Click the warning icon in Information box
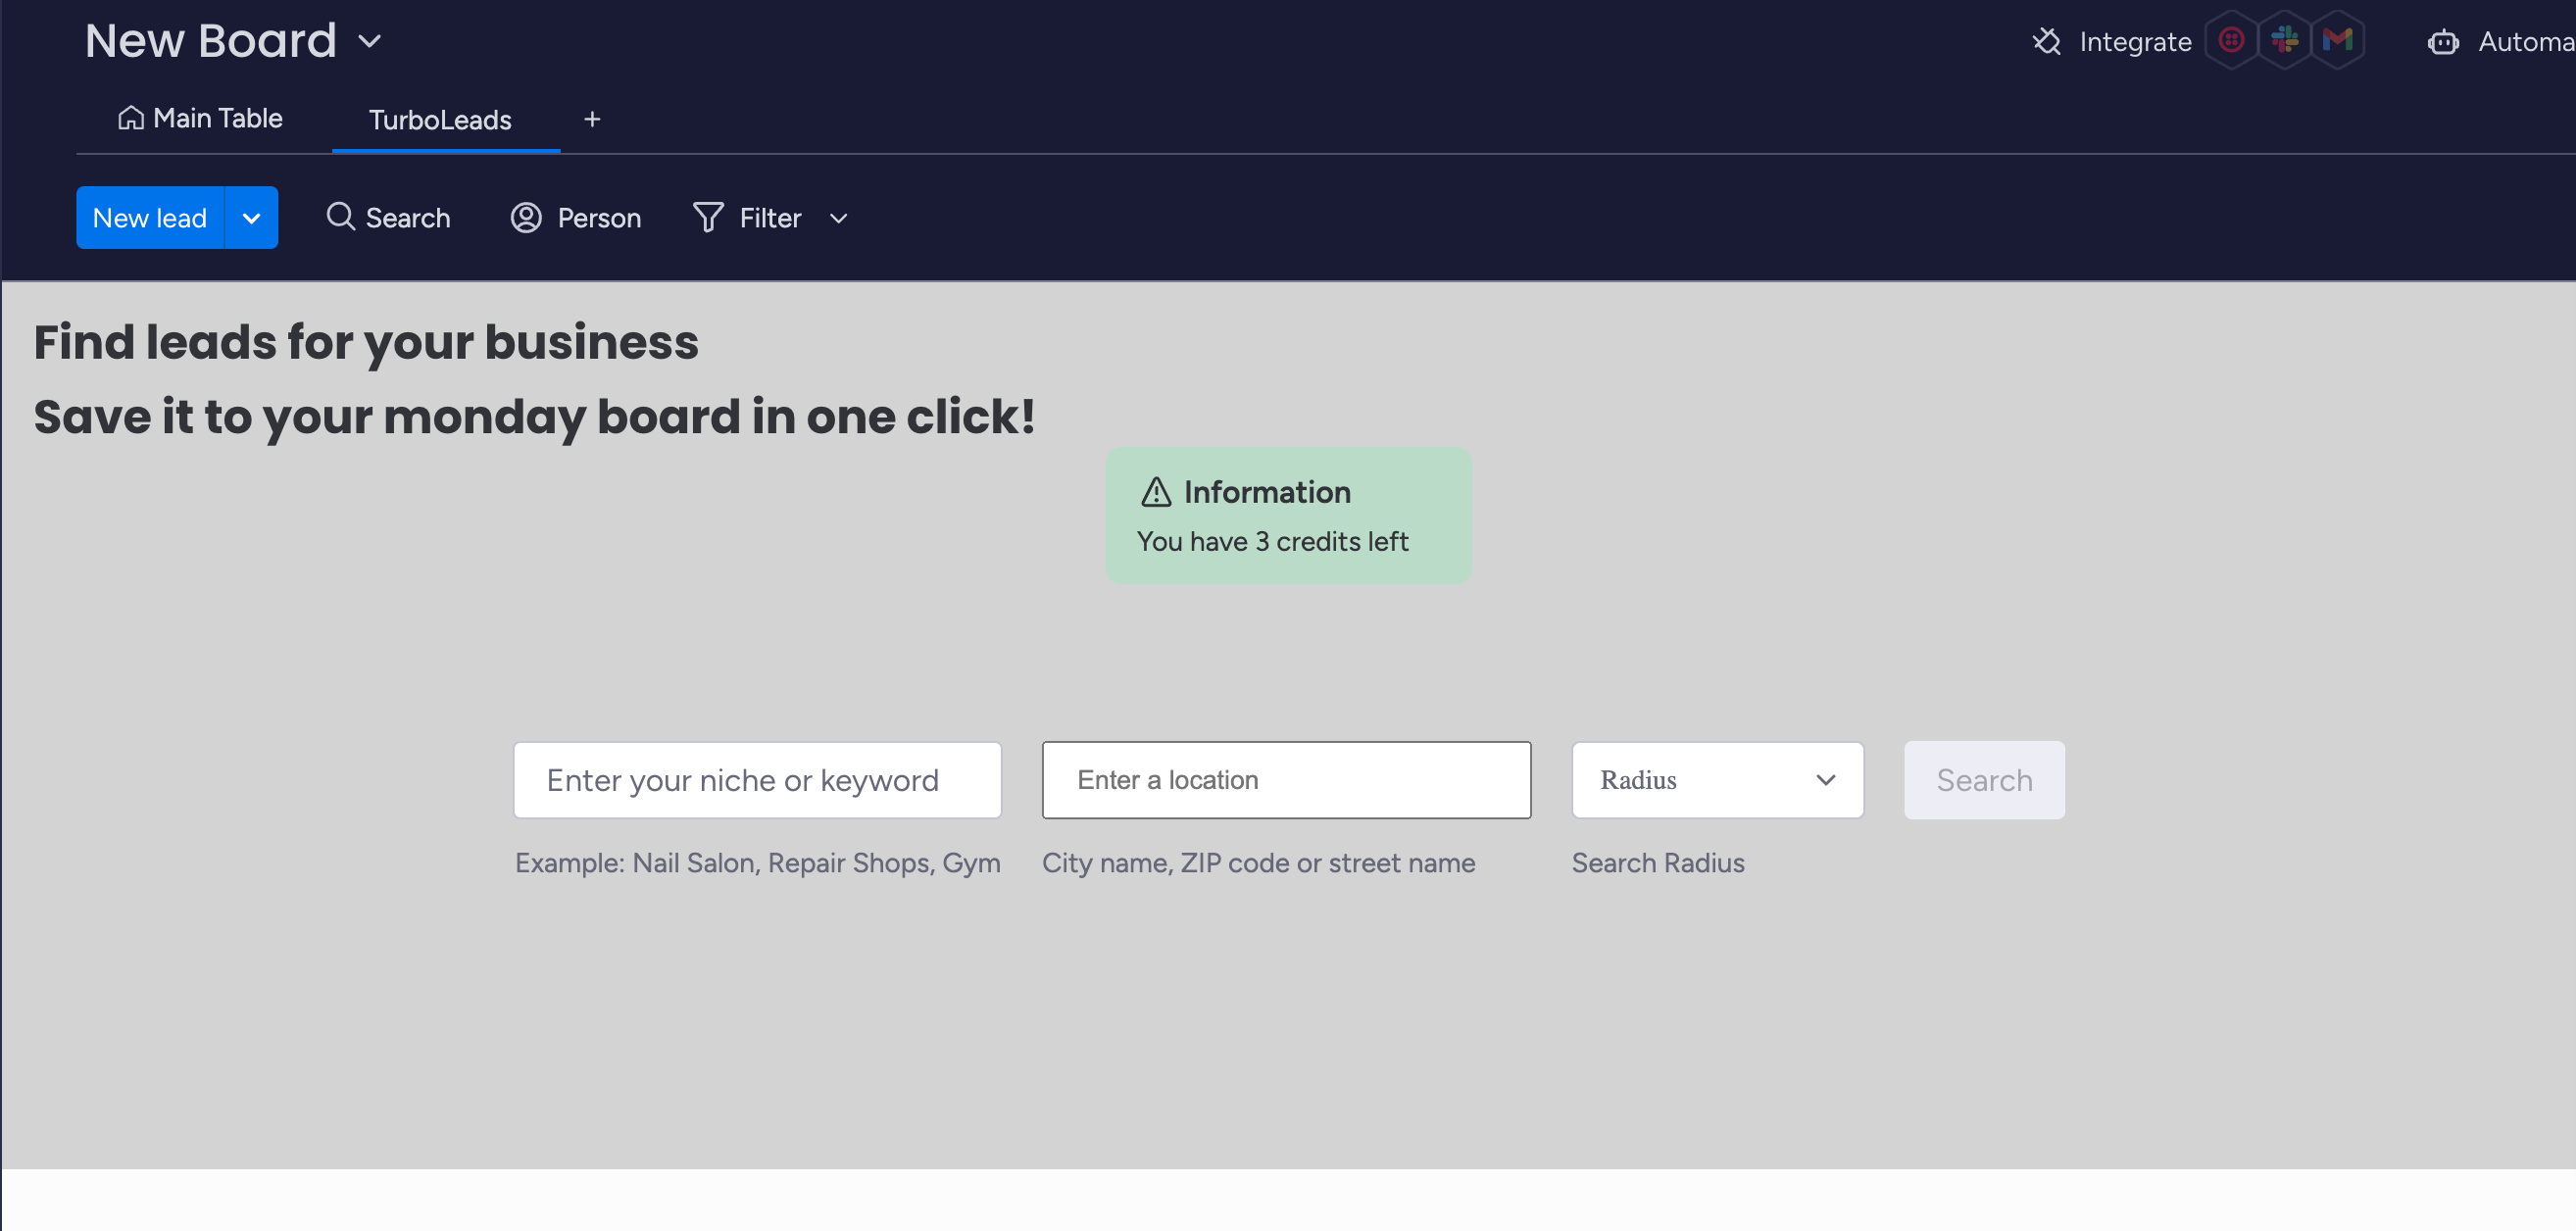Screen dimensions: 2576x1231 click(x=1156, y=492)
